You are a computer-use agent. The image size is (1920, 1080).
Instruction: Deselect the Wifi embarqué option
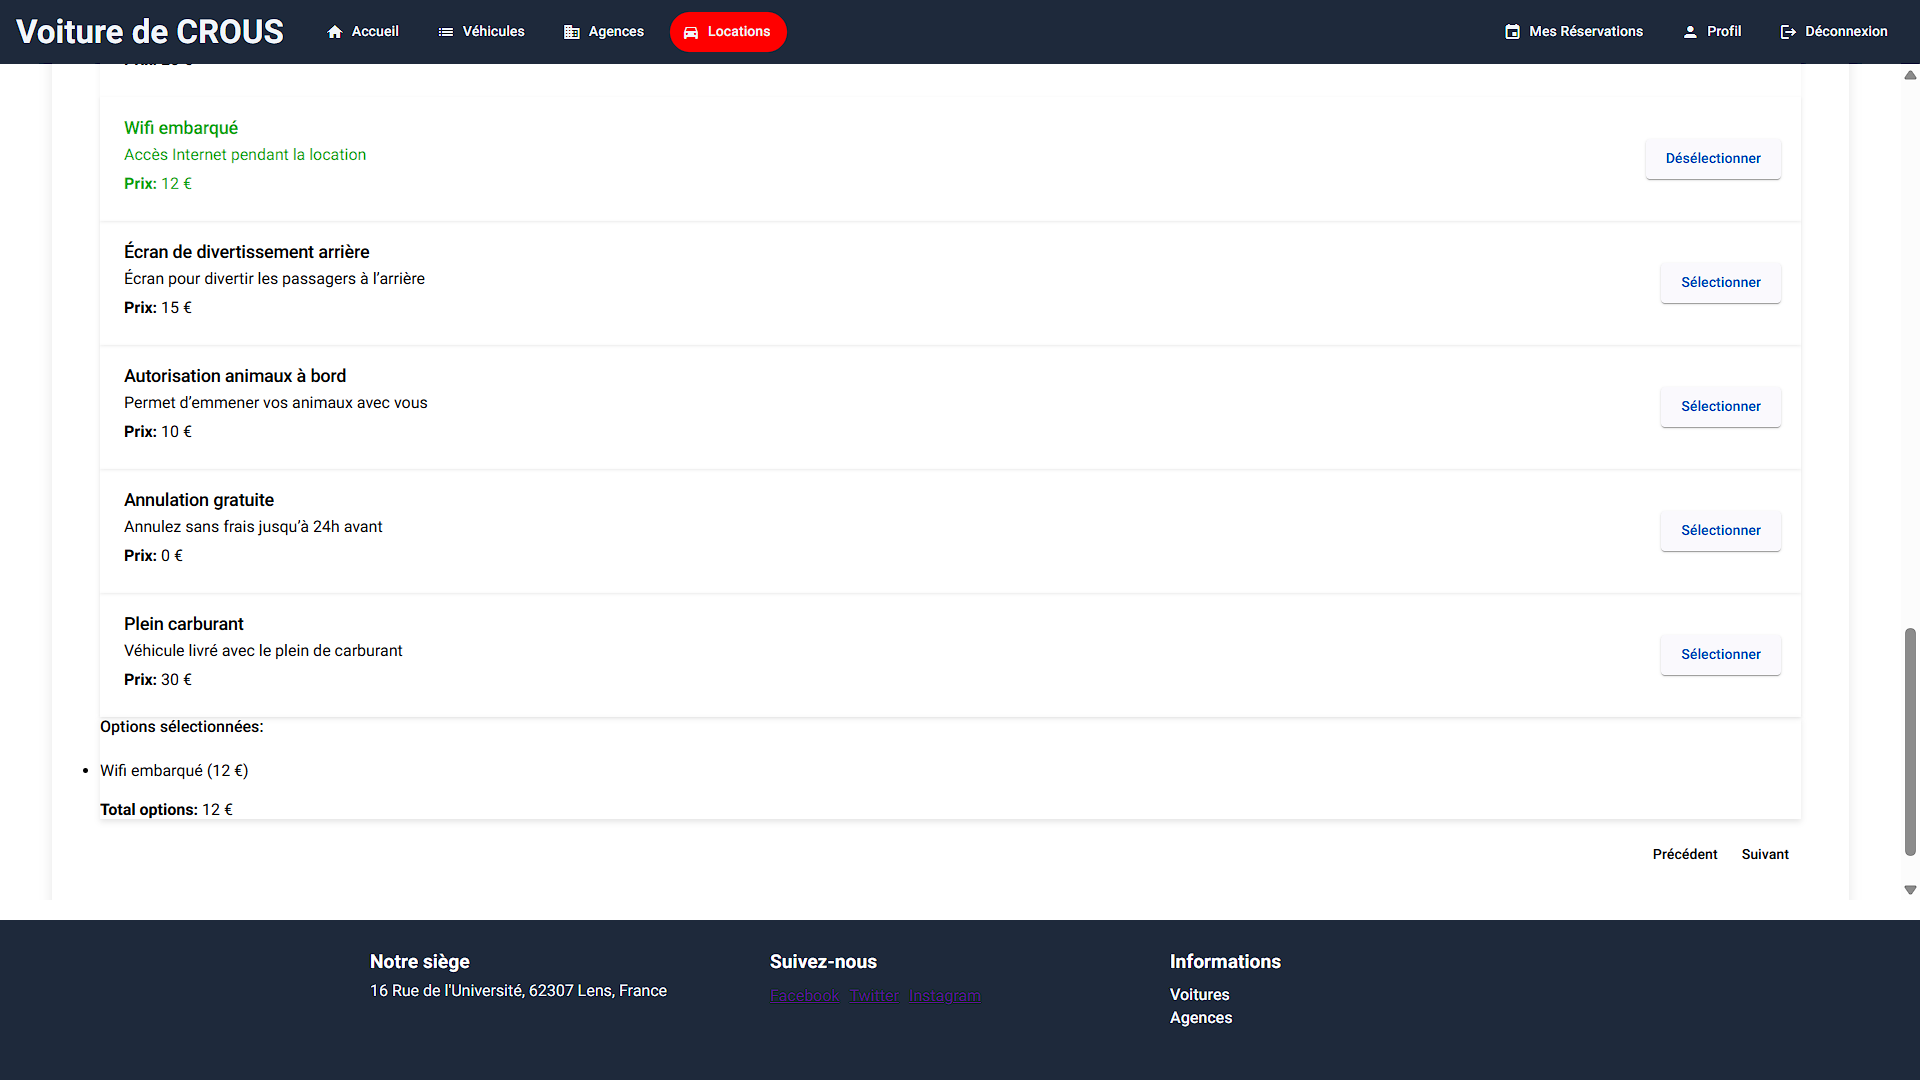point(1712,158)
